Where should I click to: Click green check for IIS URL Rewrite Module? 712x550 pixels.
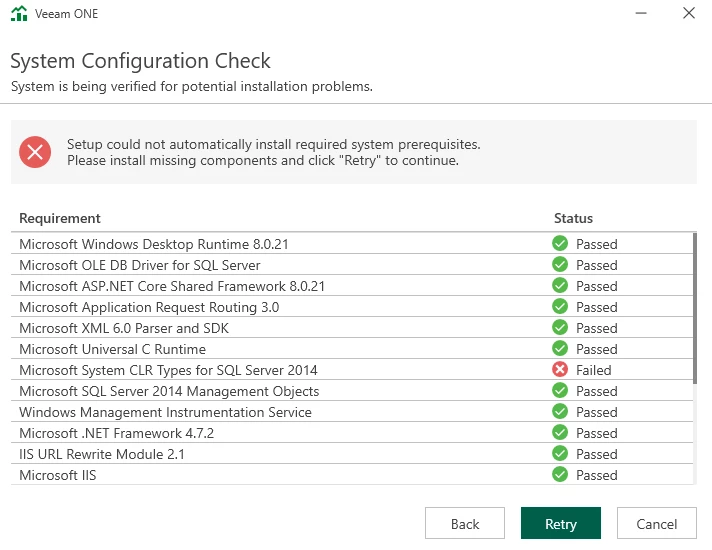pos(560,454)
